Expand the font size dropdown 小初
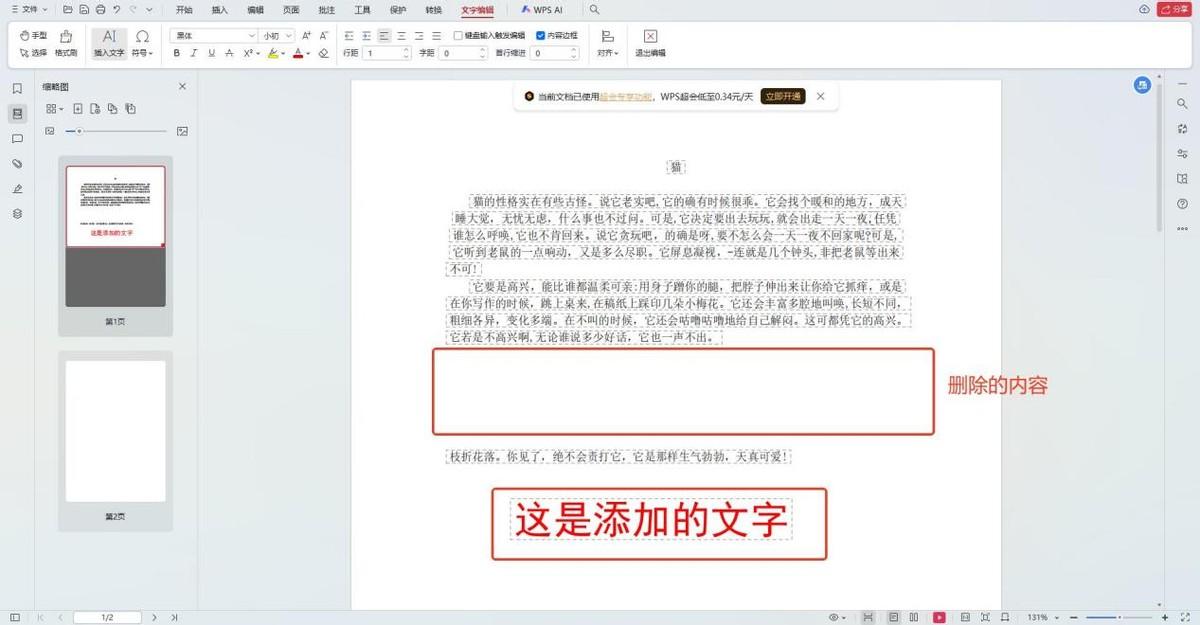This screenshot has width=1200, height=625. click(x=277, y=35)
